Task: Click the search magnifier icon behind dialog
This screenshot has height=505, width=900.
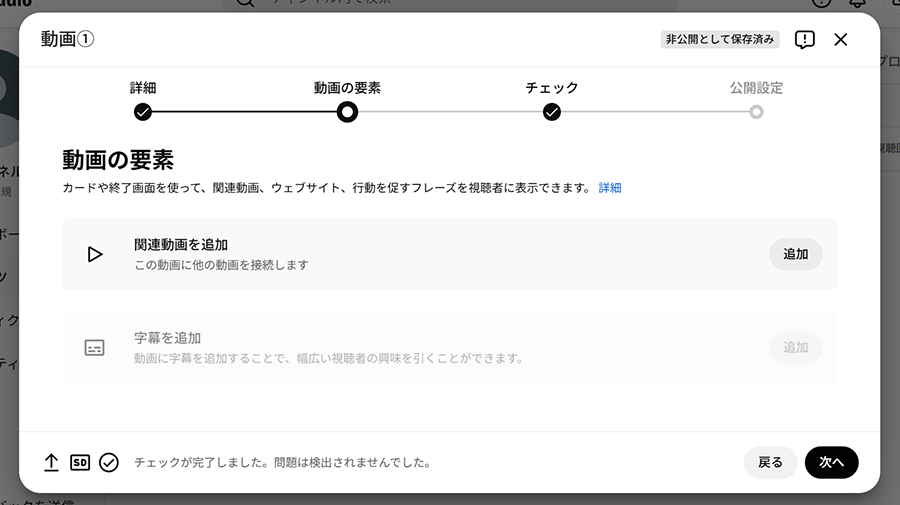Action: pos(243,4)
